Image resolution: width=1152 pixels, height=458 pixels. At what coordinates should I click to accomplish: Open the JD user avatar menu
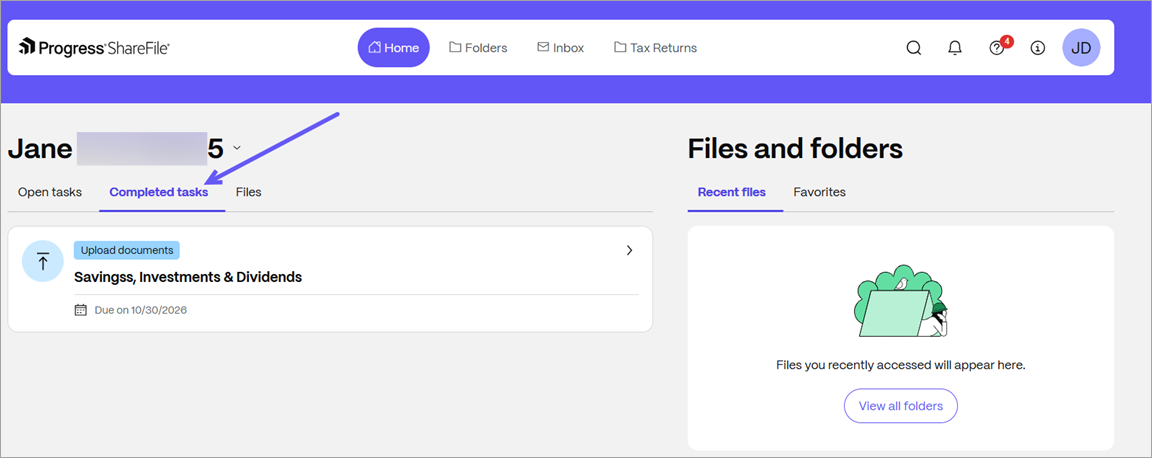click(x=1081, y=48)
